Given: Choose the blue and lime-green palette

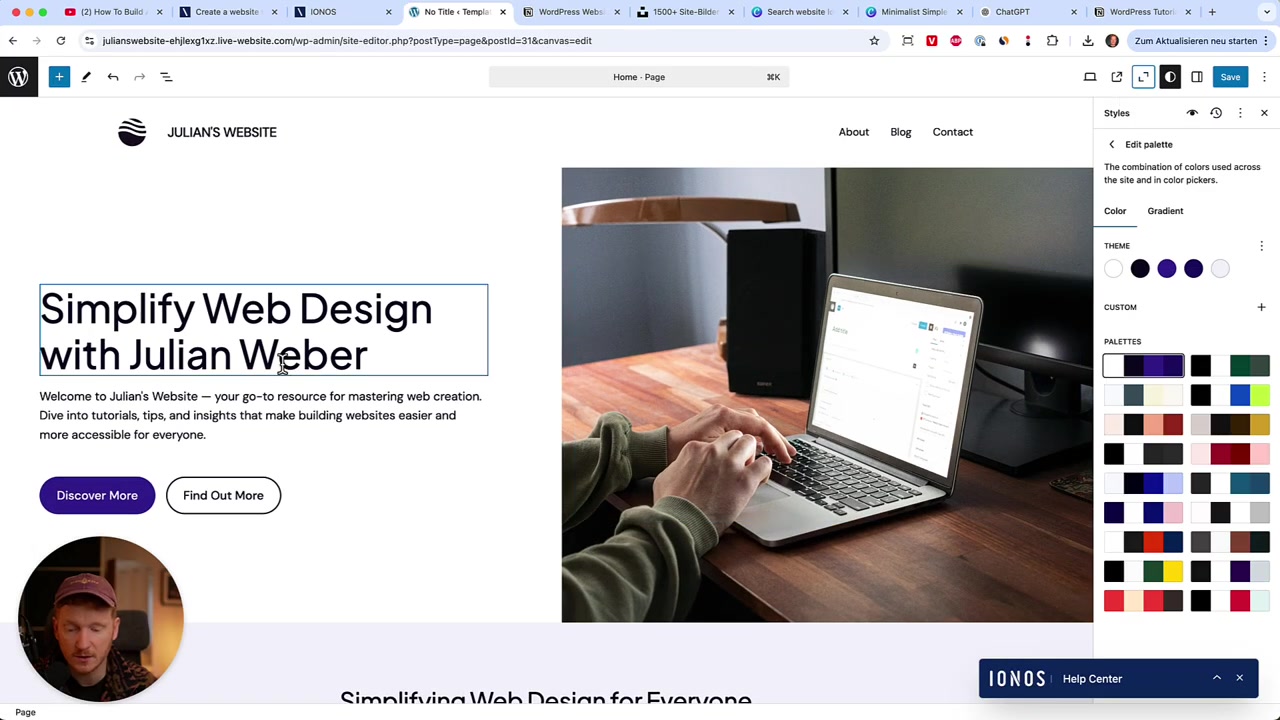Looking at the screenshot, I should click(1230, 396).
